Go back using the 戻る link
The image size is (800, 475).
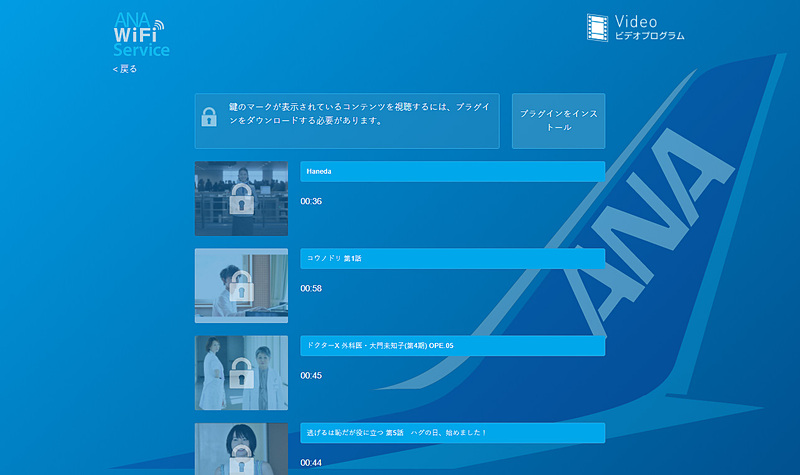pos(125,69)
